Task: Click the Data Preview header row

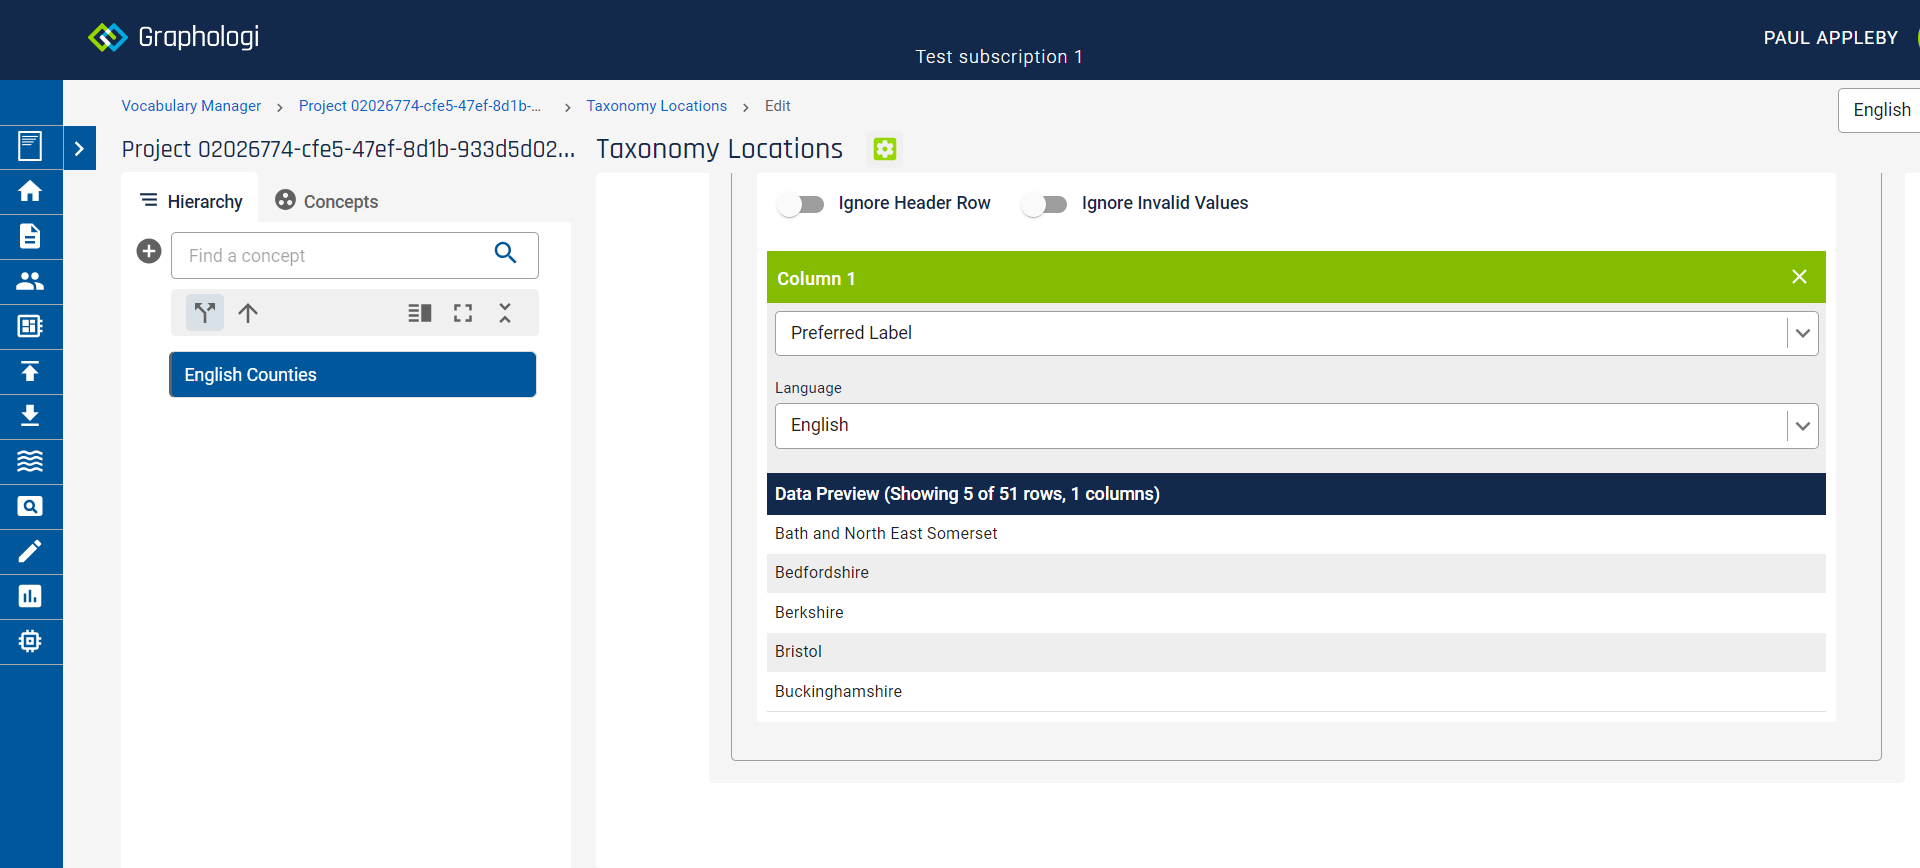Action: pyautogui.click(x=1296, y=494)
